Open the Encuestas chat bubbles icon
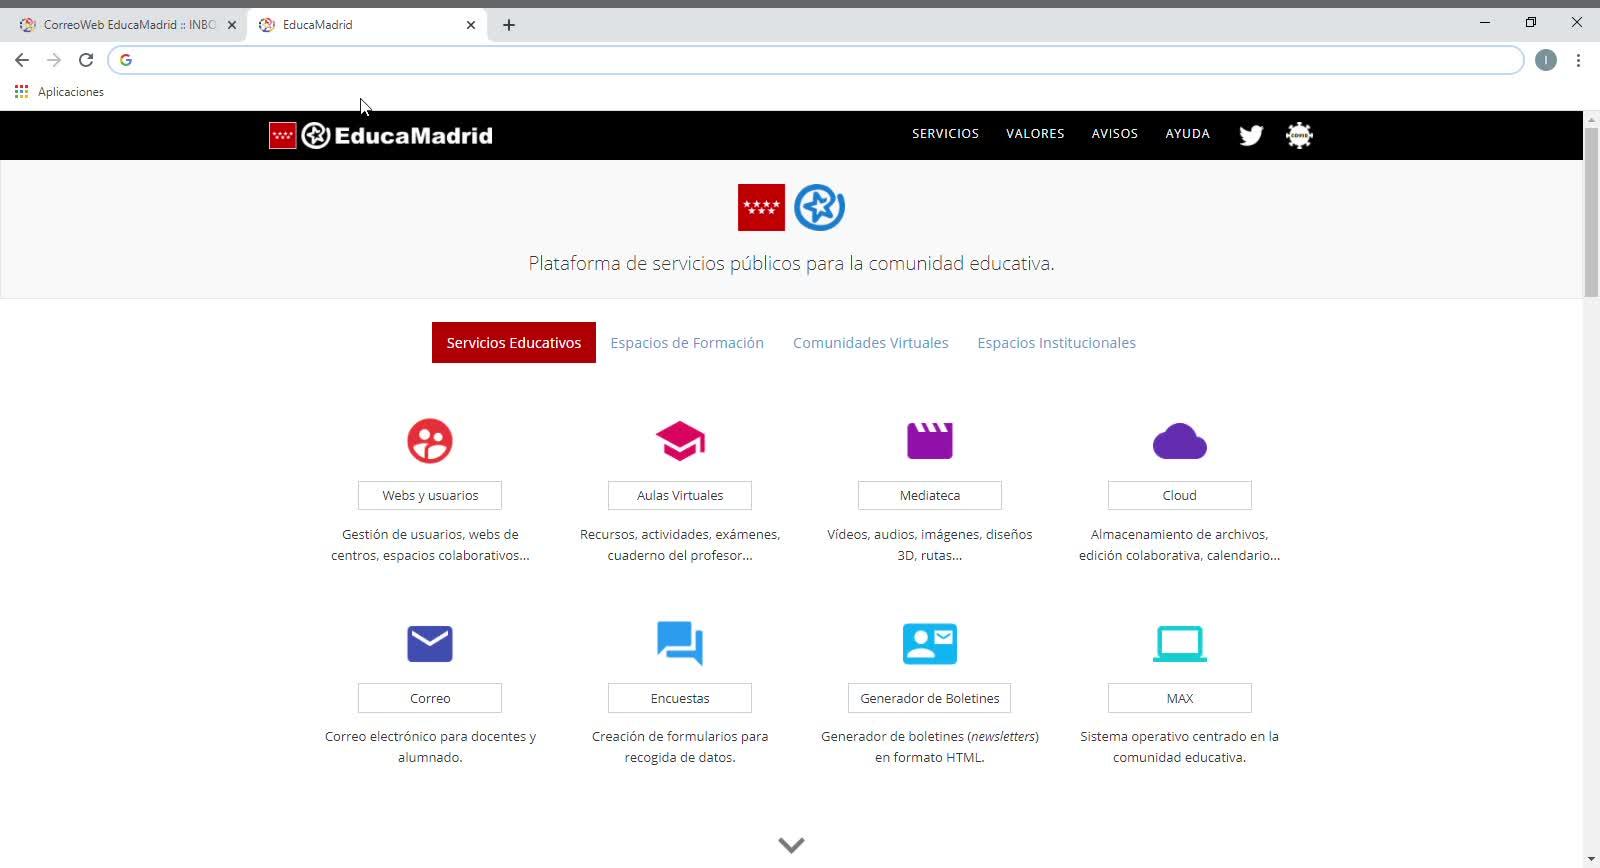Viewport: 1600px width, 868px height. tap(680, 643)
